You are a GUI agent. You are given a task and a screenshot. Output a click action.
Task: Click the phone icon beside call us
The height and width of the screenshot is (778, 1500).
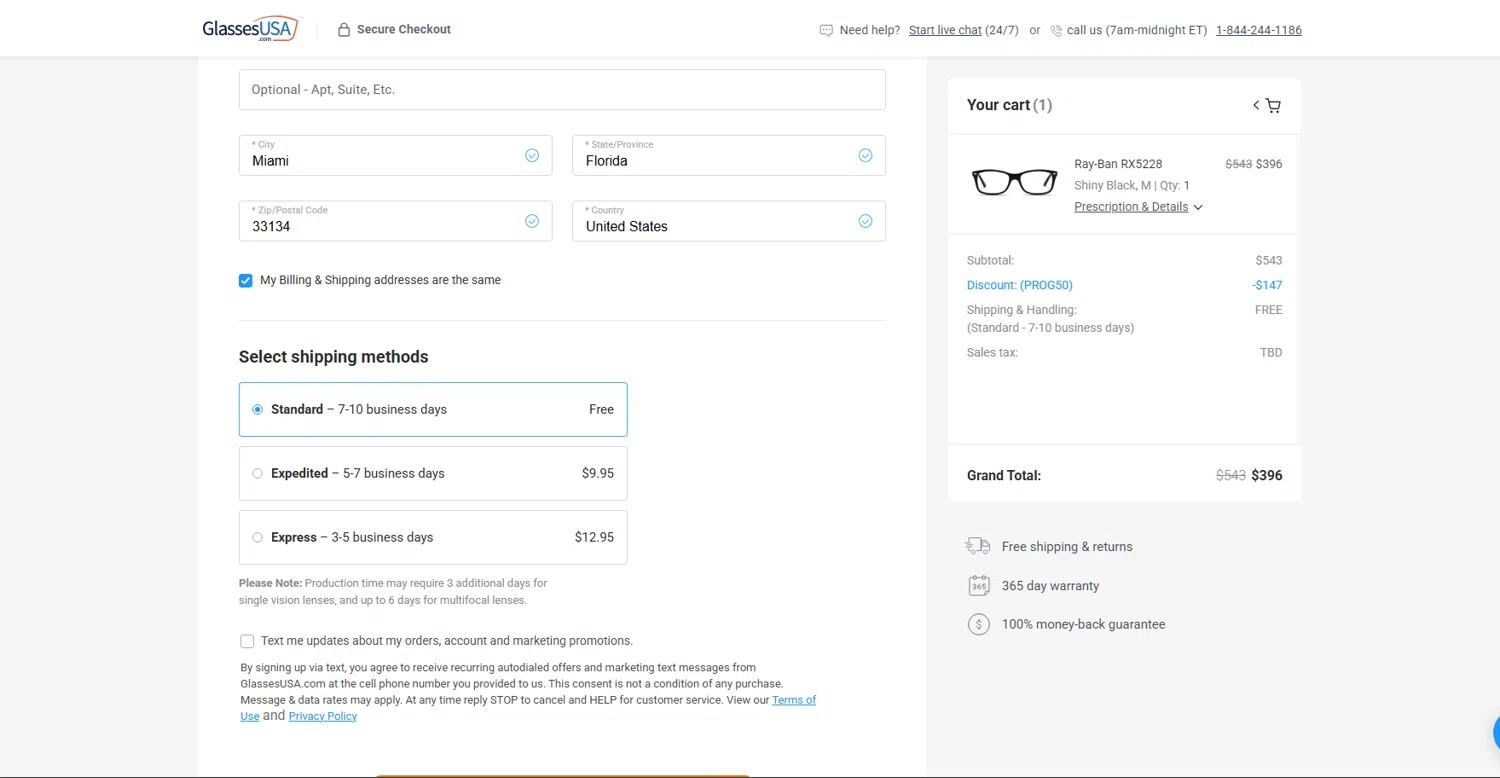pos(1056,30)
